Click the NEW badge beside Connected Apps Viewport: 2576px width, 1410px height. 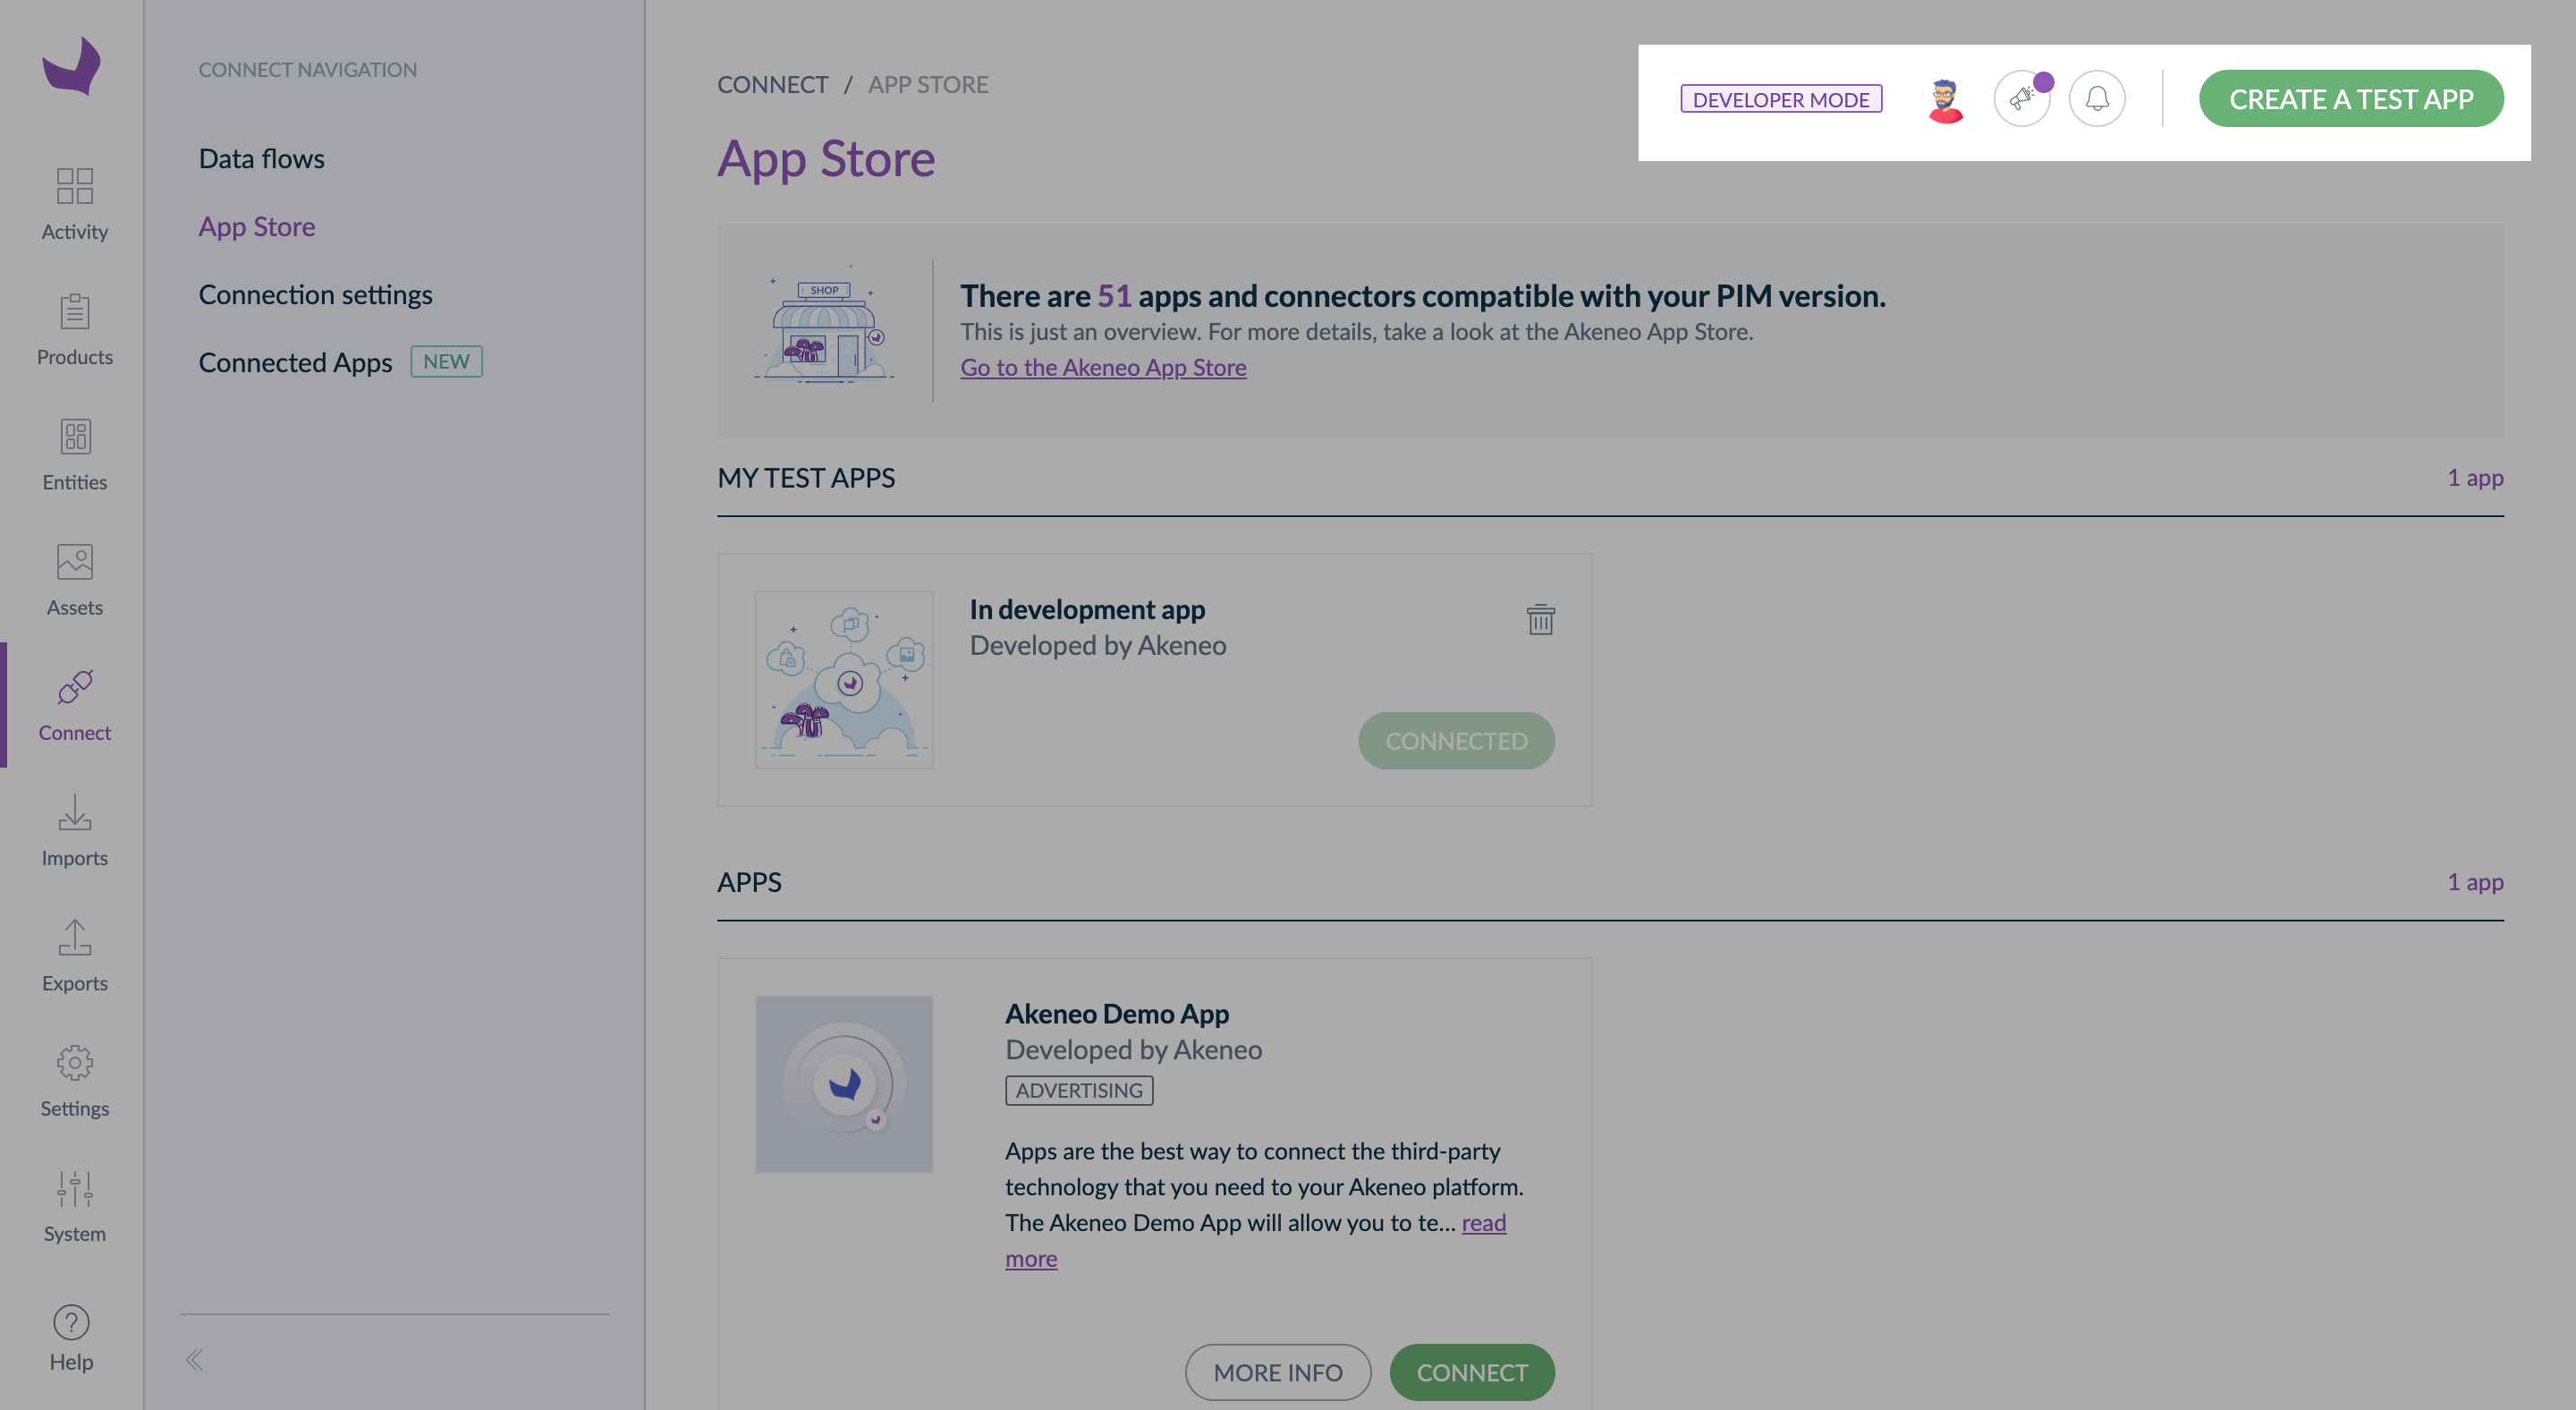point(446,361)
